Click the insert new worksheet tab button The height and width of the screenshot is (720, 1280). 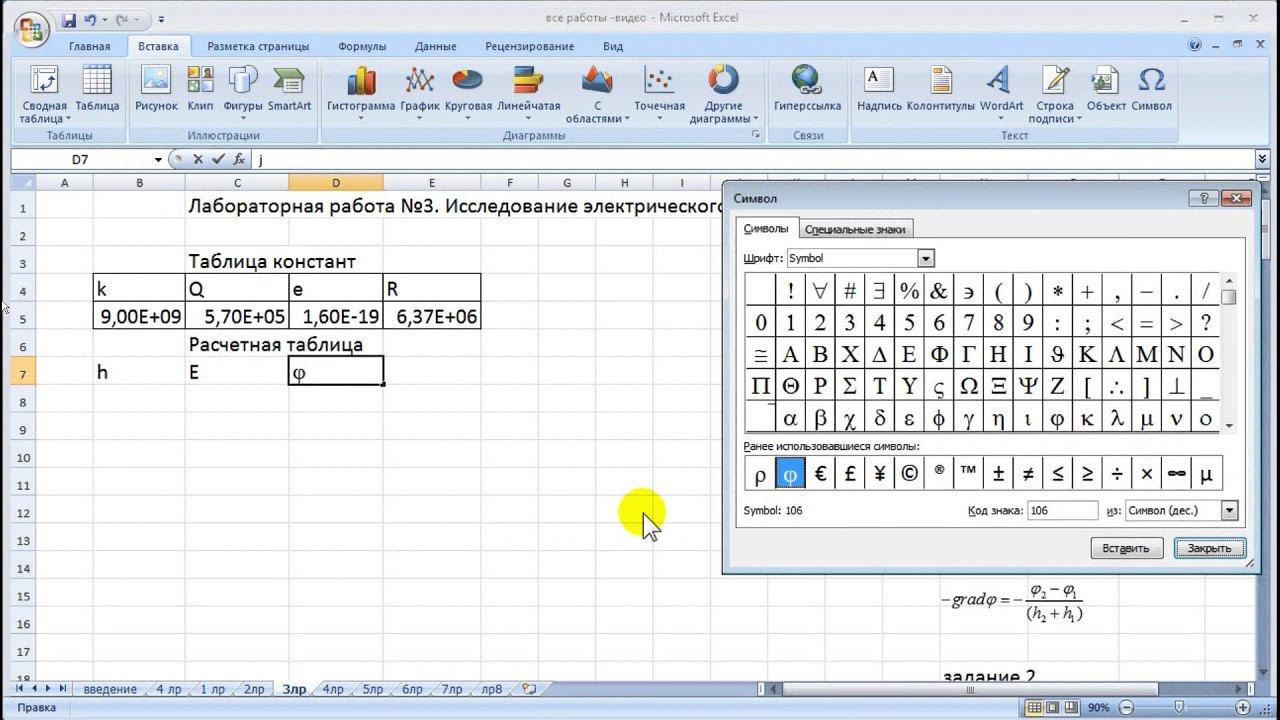(529, 689)
